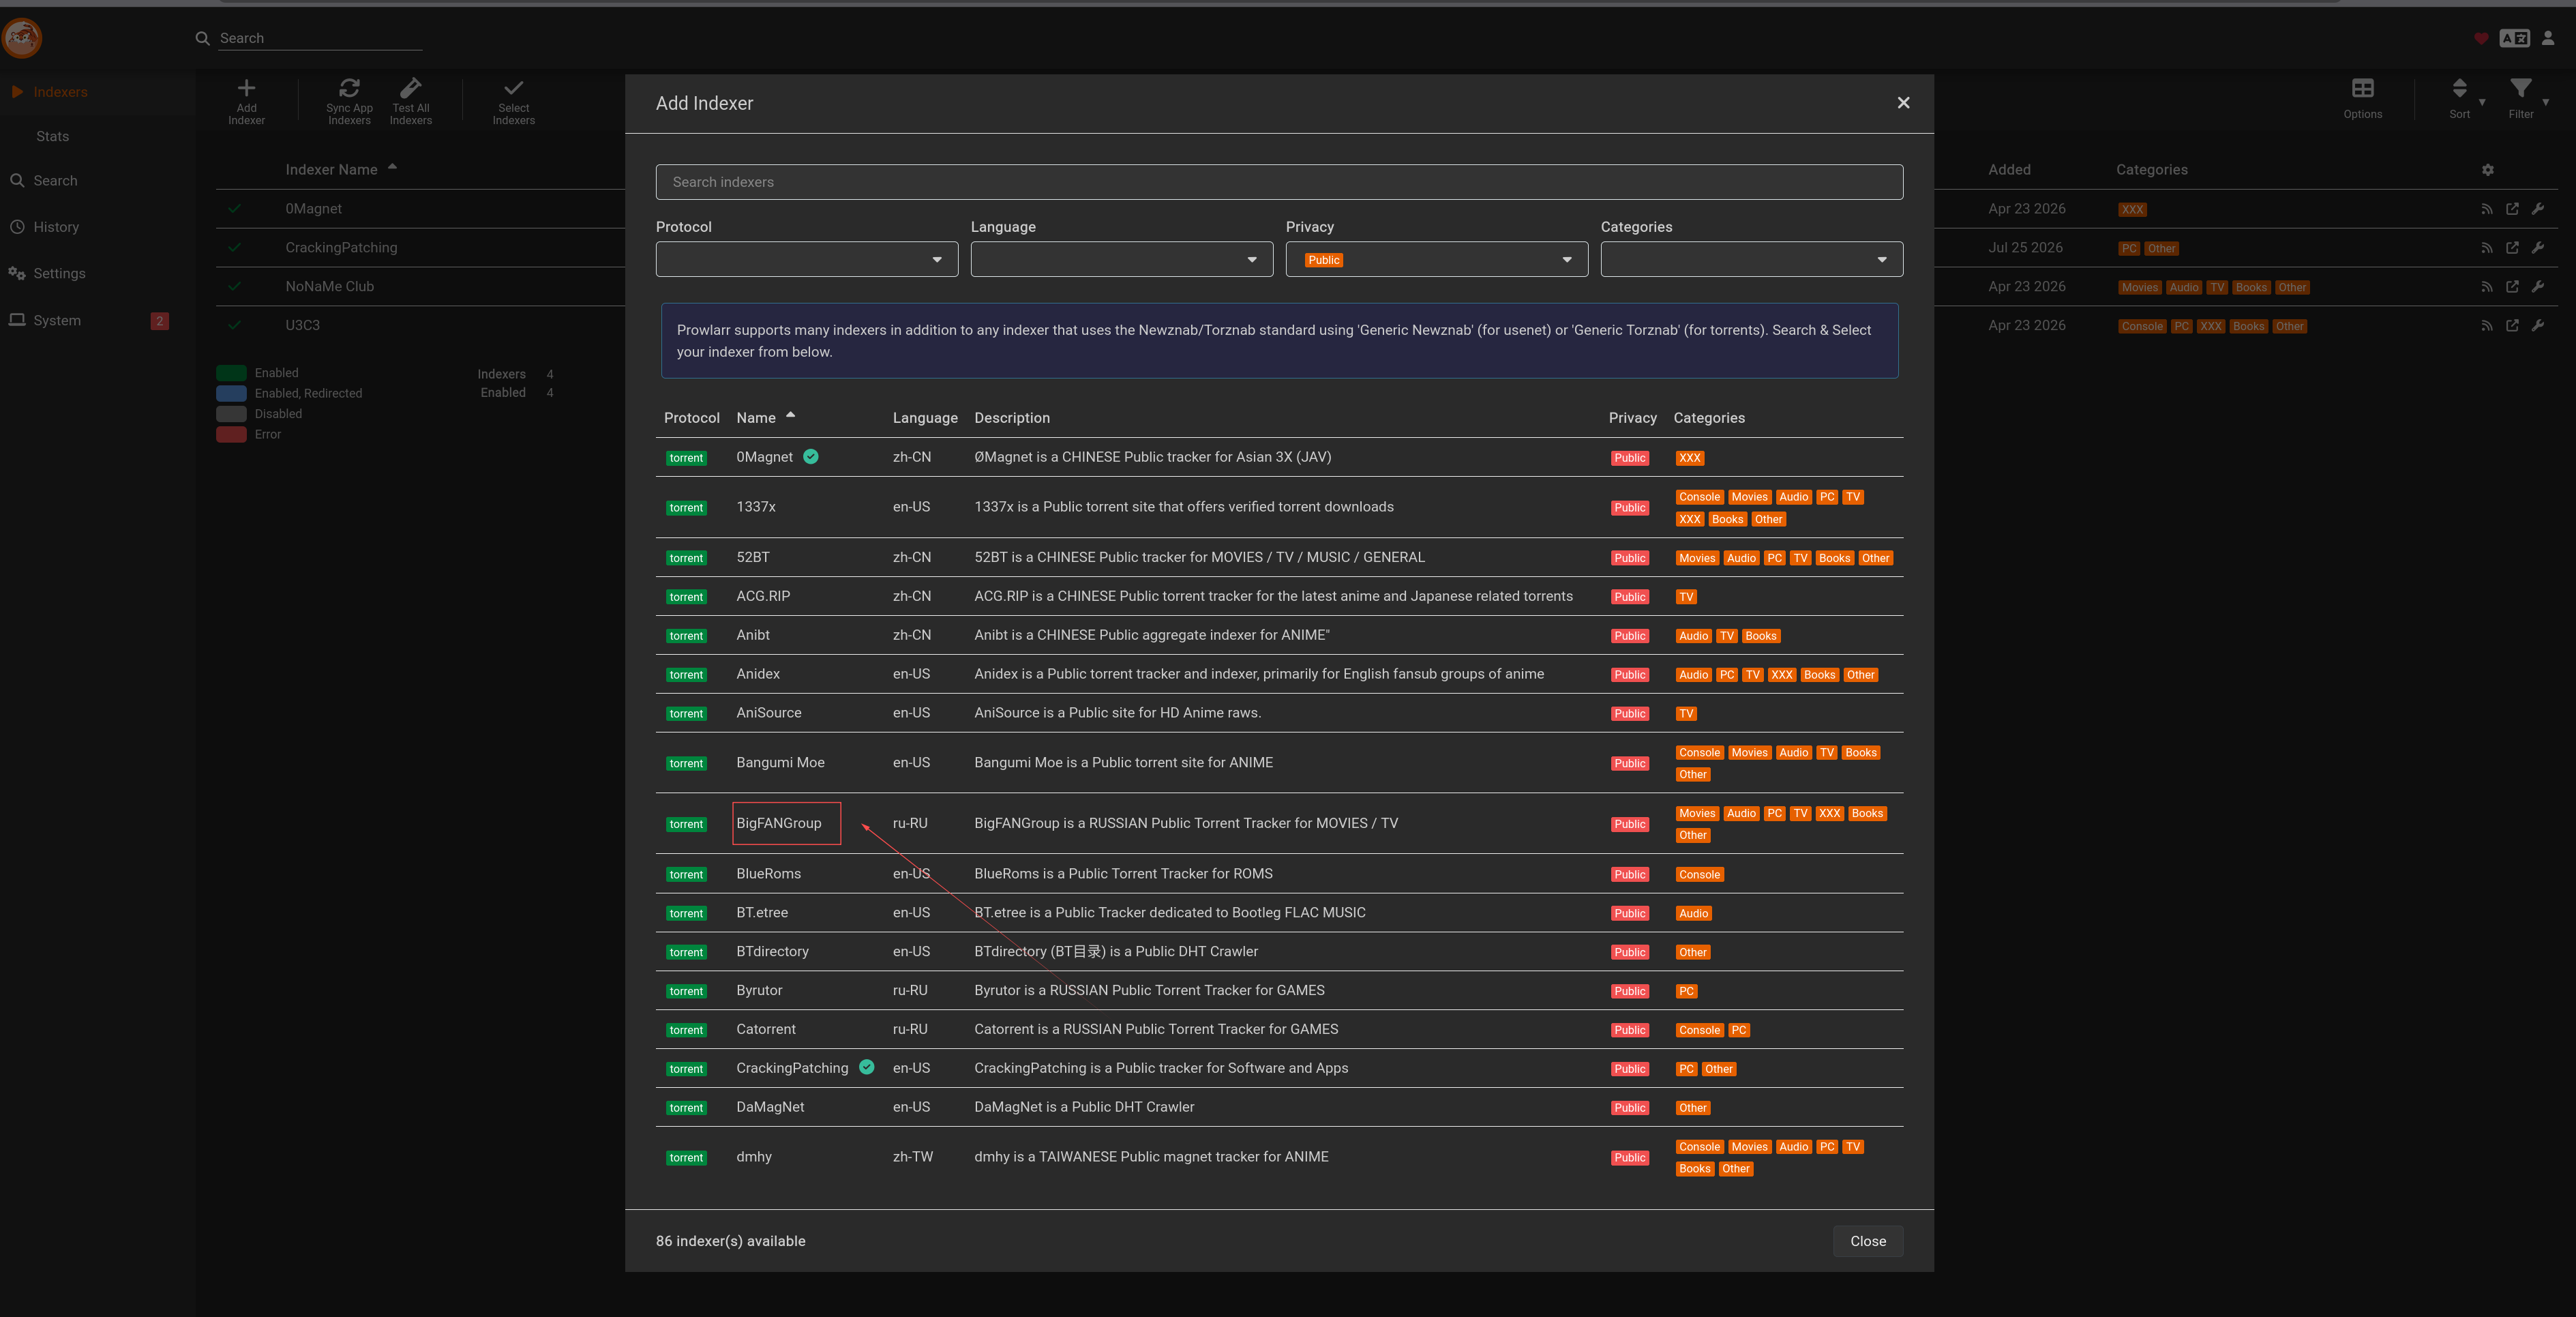Click the Close button in dialog footer
The width and height of the screenshot is (2576, 1317).
1867,1241
